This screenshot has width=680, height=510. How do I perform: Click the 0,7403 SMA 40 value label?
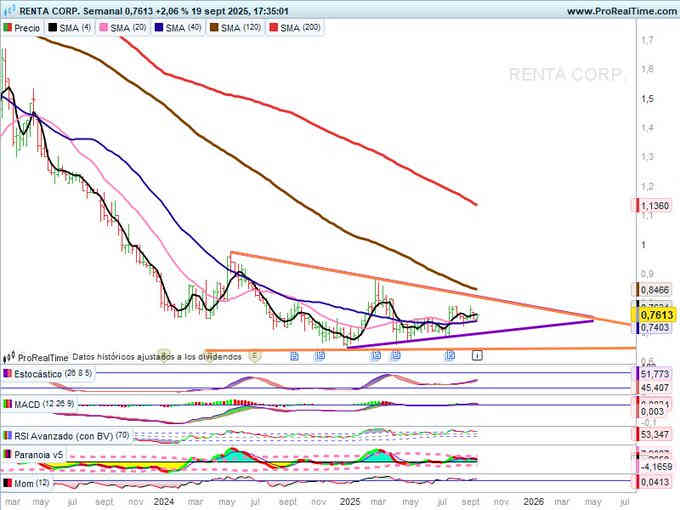coord(654,328)
